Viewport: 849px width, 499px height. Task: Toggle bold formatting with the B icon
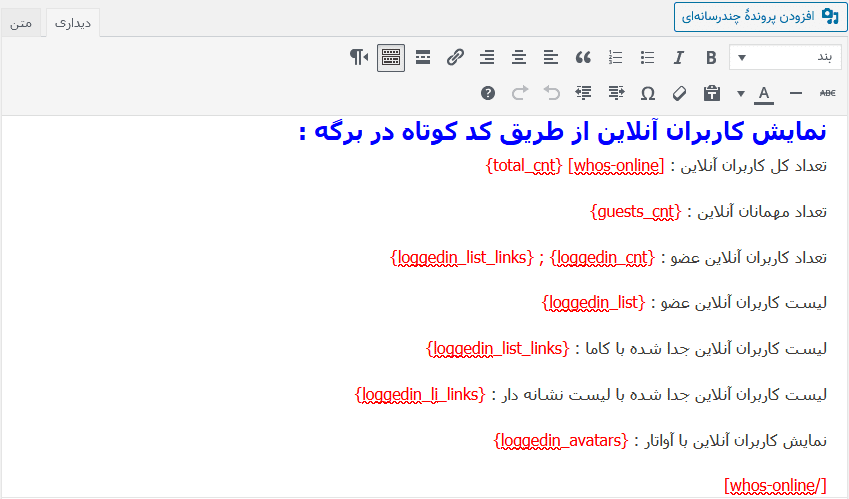pos(711,57)
